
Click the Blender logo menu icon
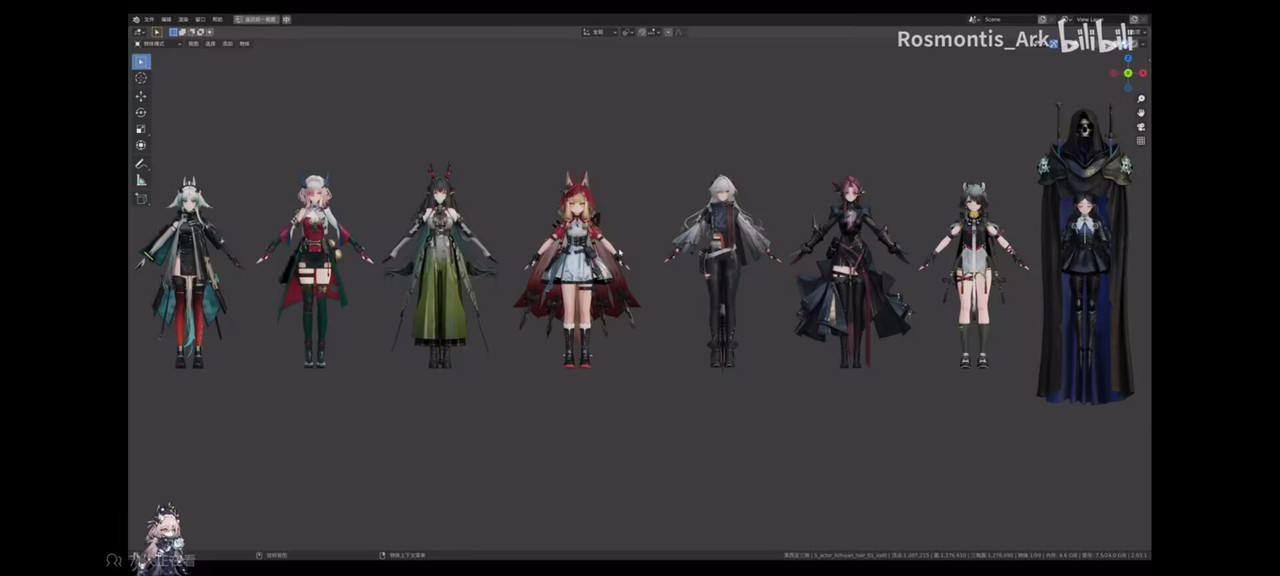136,19
